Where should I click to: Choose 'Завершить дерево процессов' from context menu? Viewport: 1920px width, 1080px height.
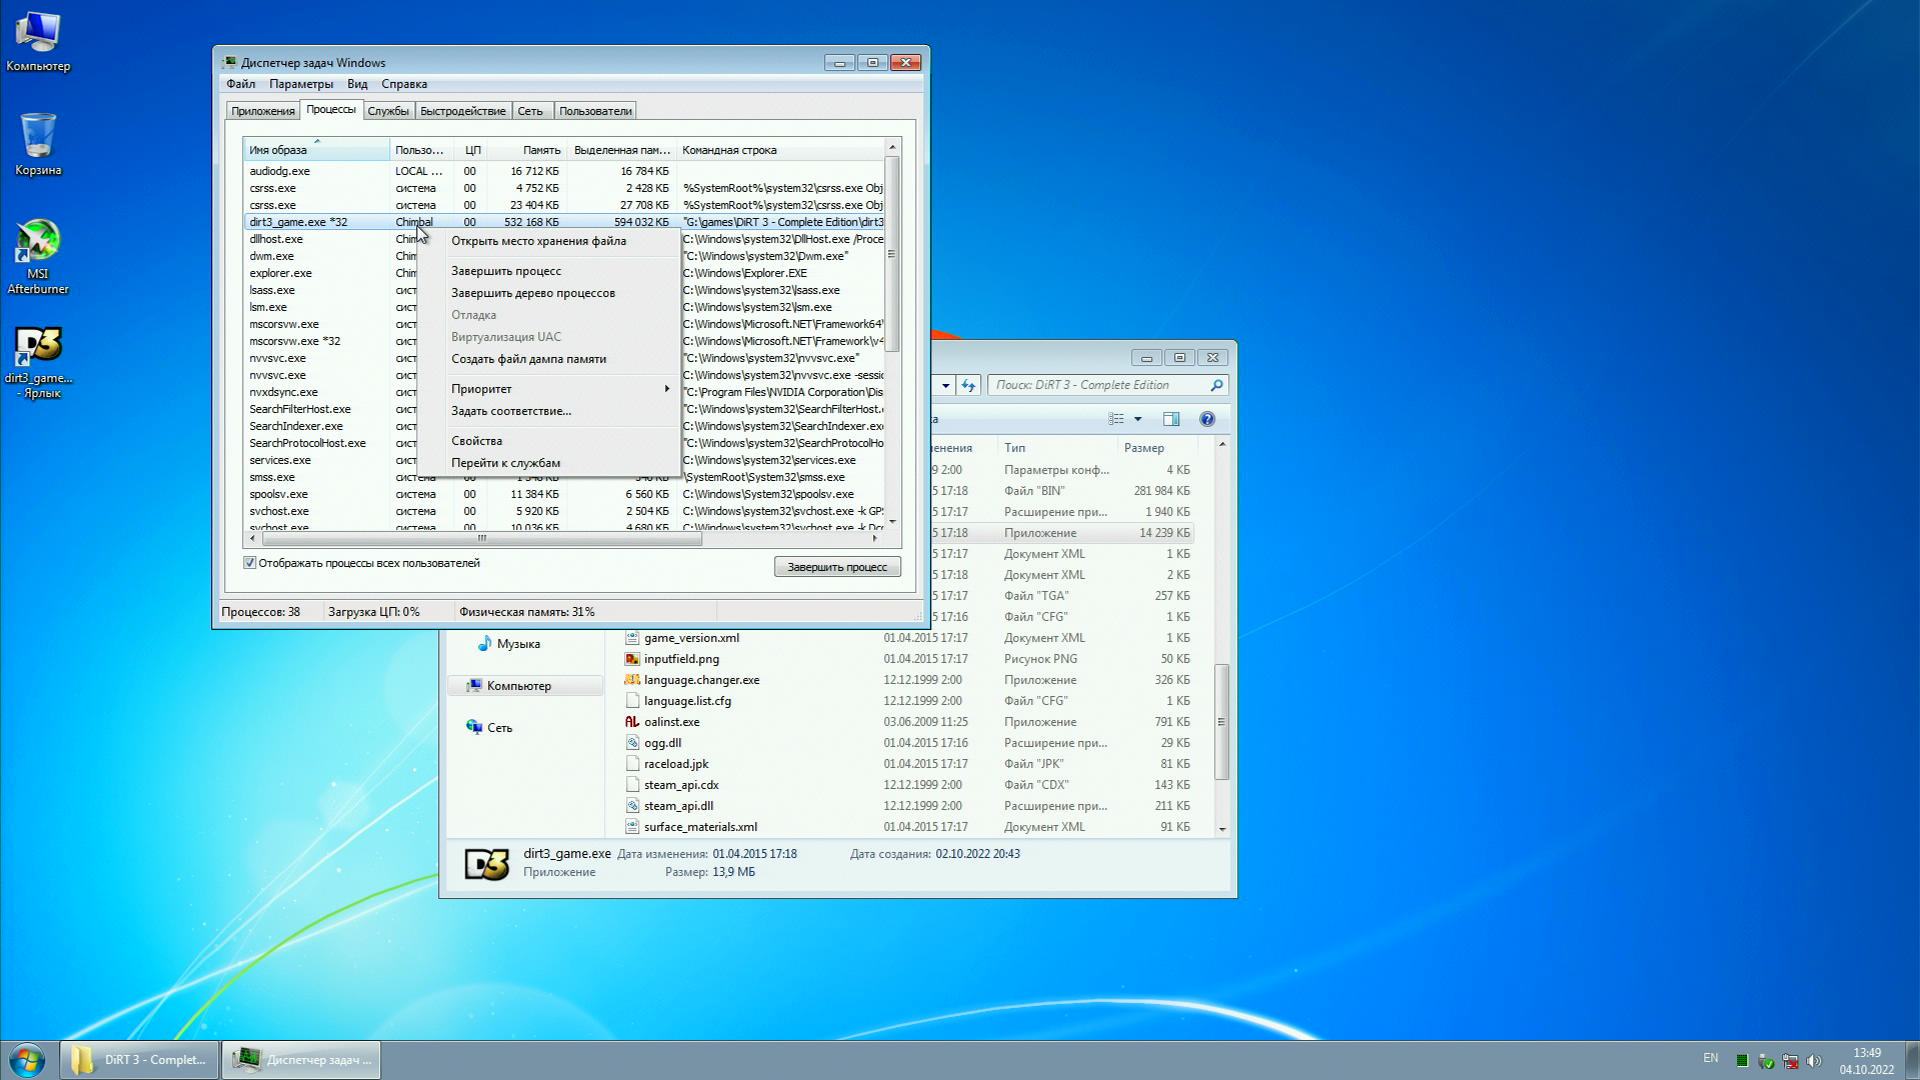[532, 293]
